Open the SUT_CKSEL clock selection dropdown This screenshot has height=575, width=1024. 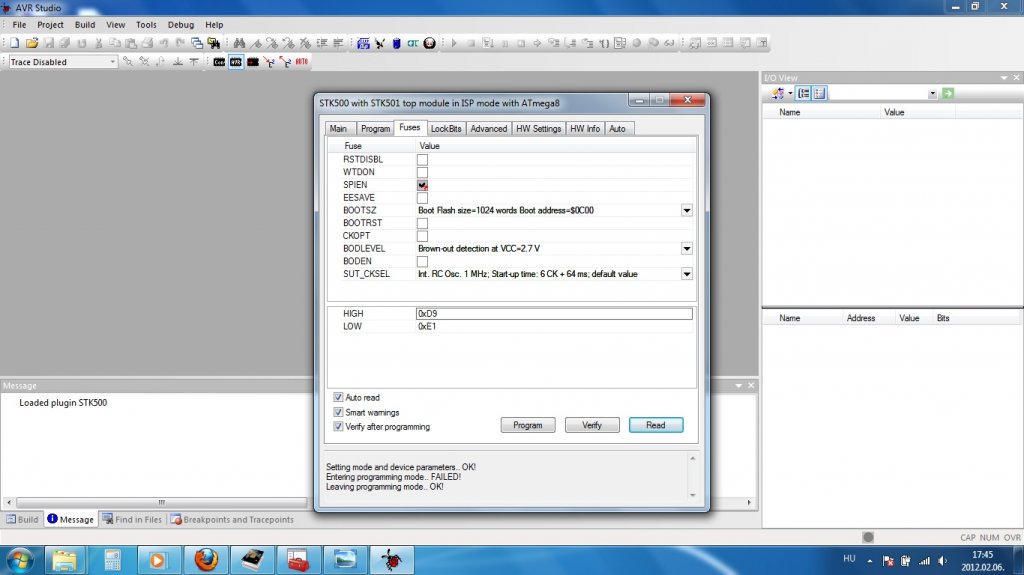[x=686, y=274]
